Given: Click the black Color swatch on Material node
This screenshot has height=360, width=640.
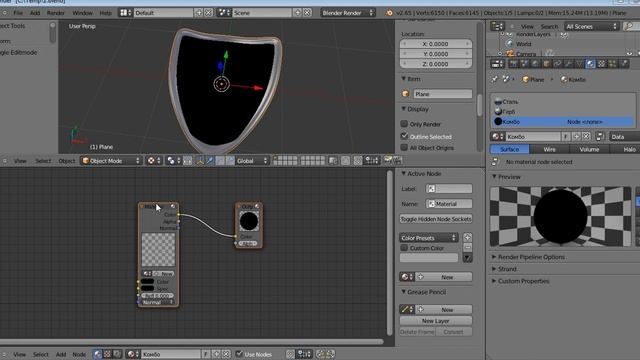Looking at the screenshot, I should (147, 282).
